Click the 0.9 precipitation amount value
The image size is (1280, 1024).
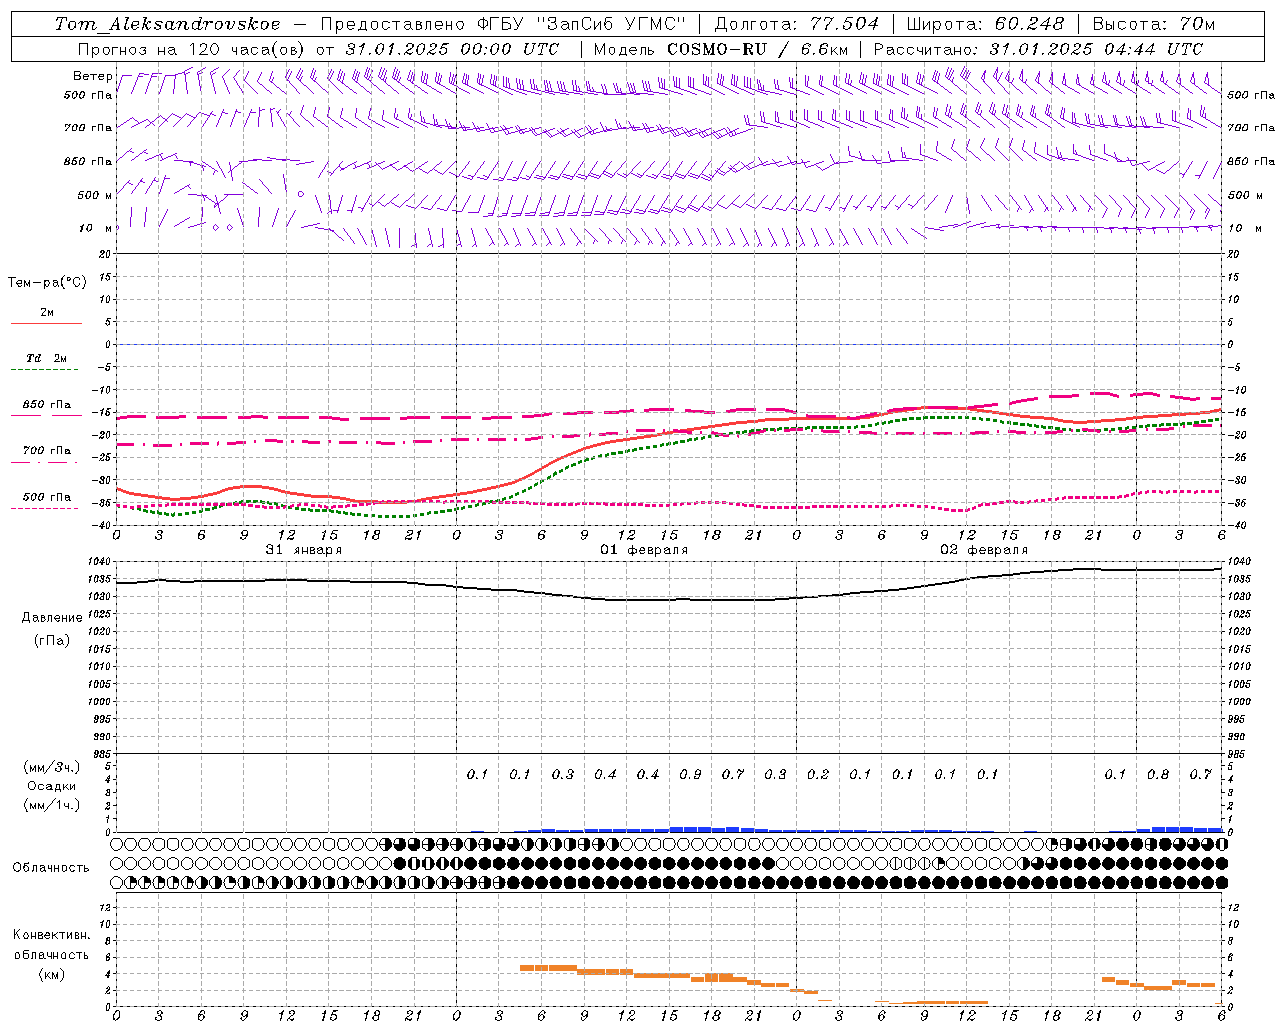tap(690, 774)
